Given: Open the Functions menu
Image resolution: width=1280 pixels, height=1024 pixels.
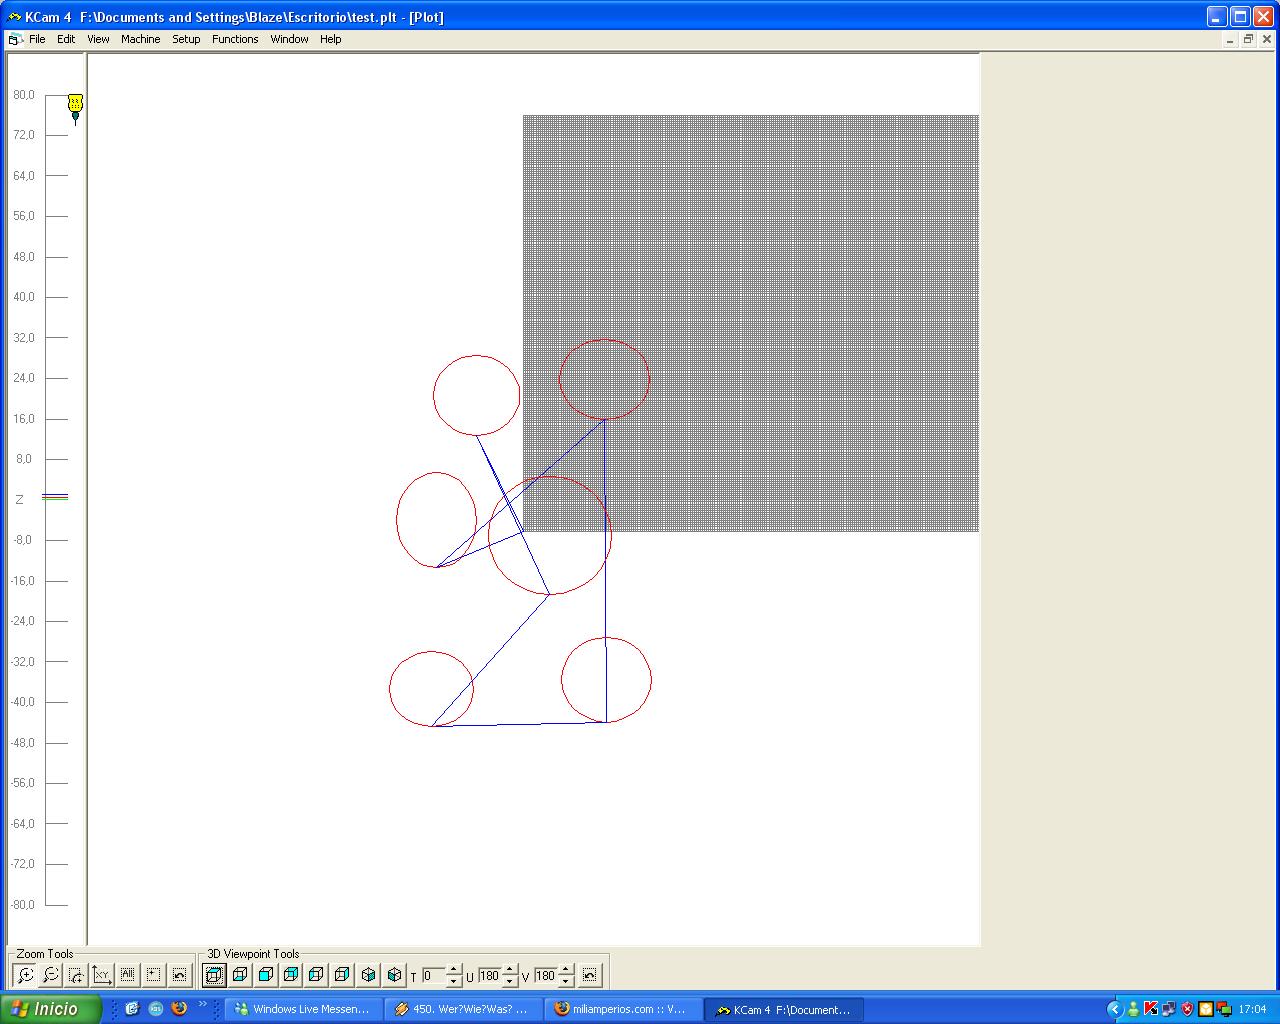Looking at the screenshot, I should [235, 39].
